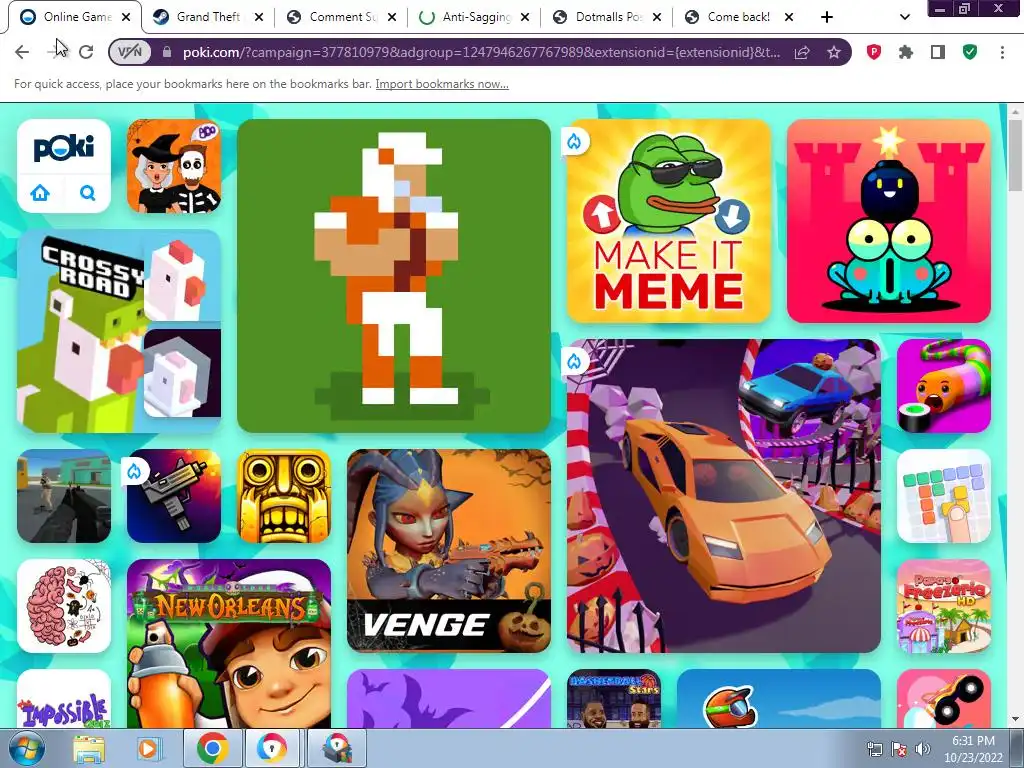Open the Crossy Road game tile
The image size is (1024, 768).
[119, 331]
